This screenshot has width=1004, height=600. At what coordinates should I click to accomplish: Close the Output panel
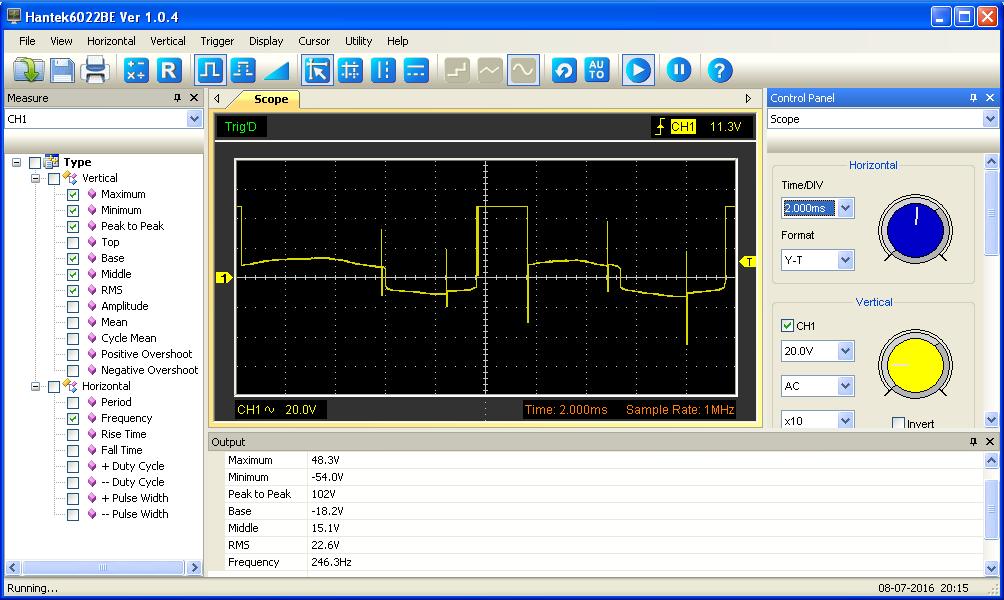(990, 442)
